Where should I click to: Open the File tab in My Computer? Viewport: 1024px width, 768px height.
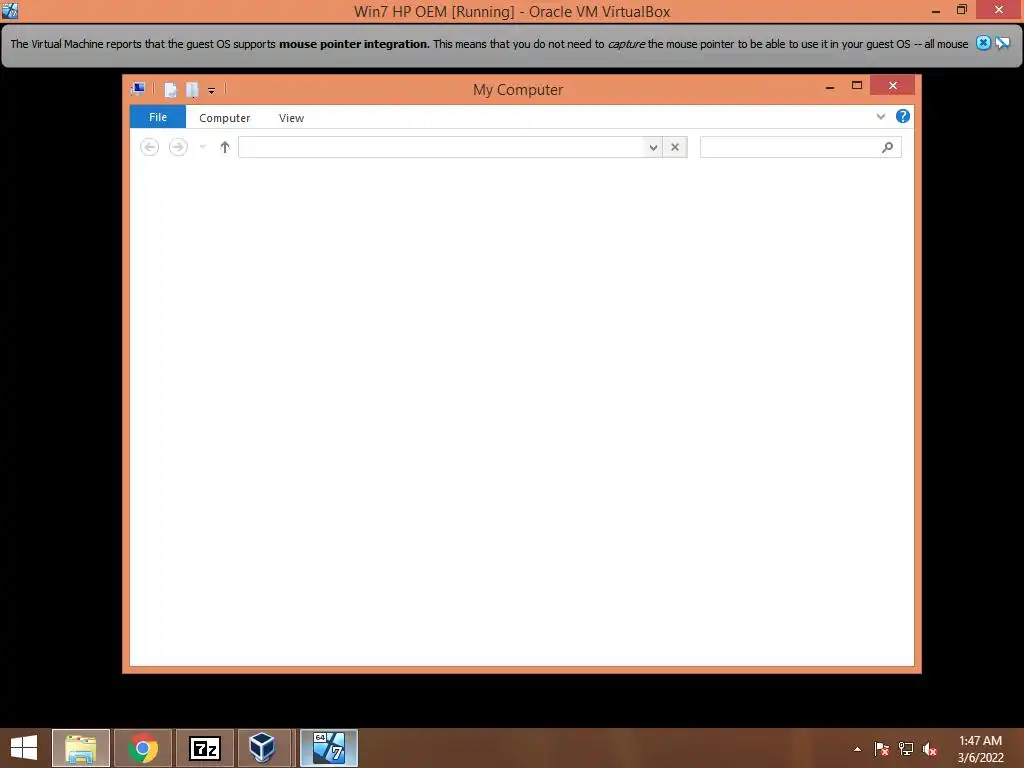pos(157,117)
